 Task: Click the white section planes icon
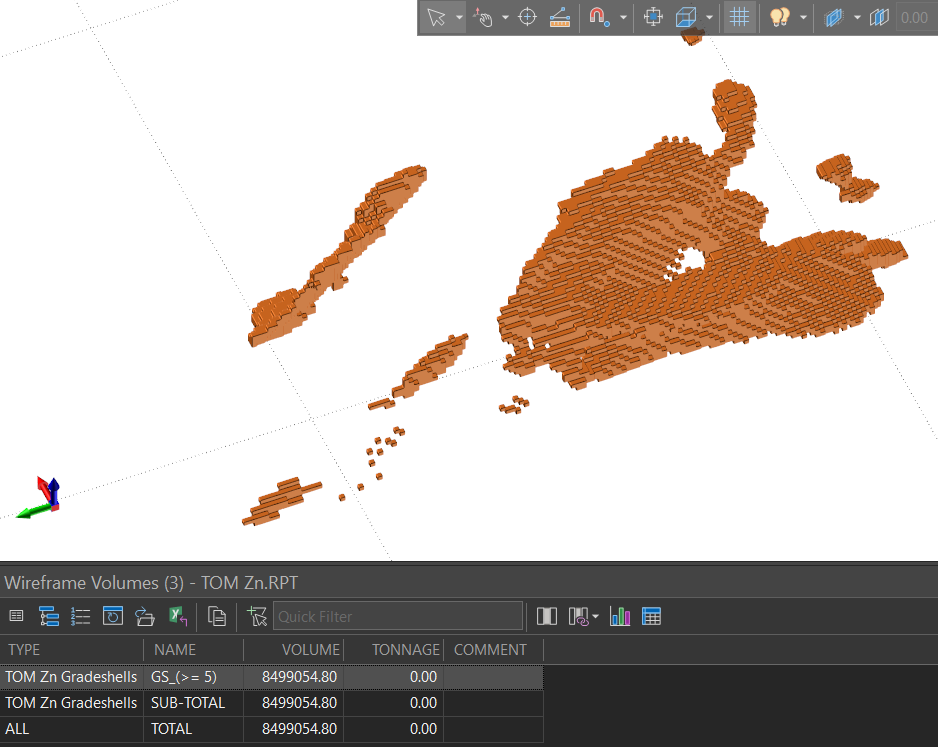(x=879, y=17)
